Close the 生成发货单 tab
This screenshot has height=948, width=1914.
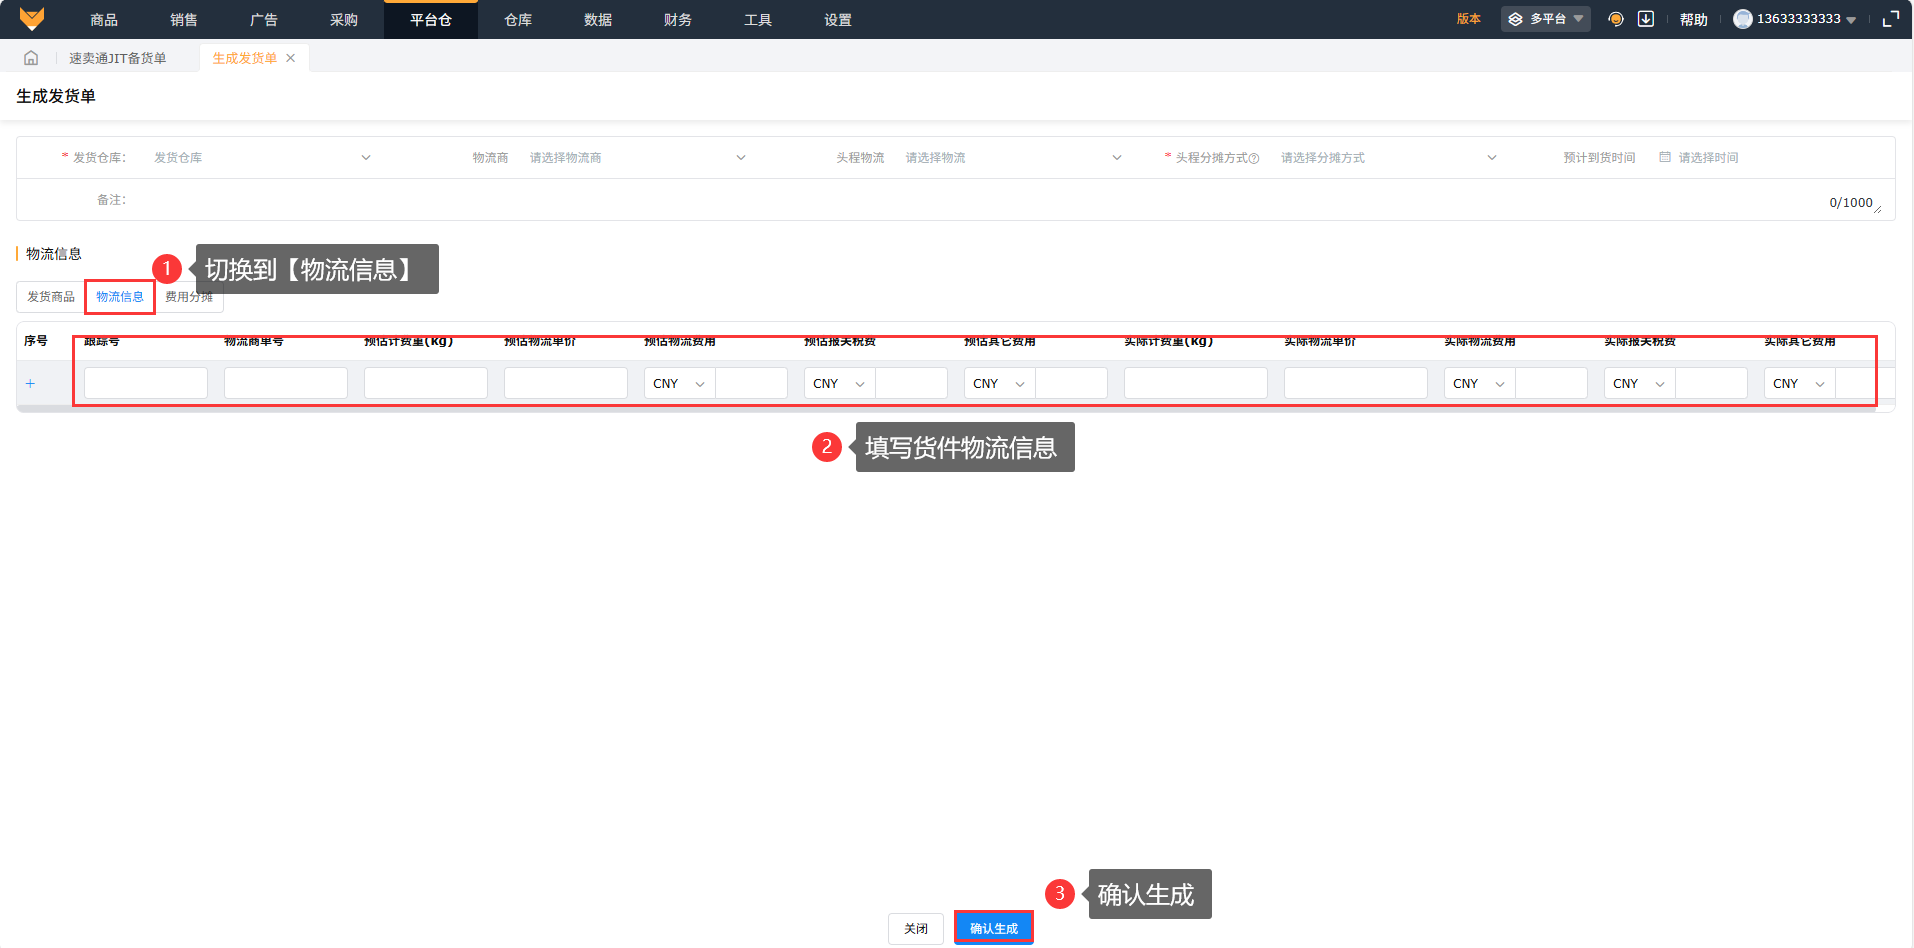click(x=291, y=58)
